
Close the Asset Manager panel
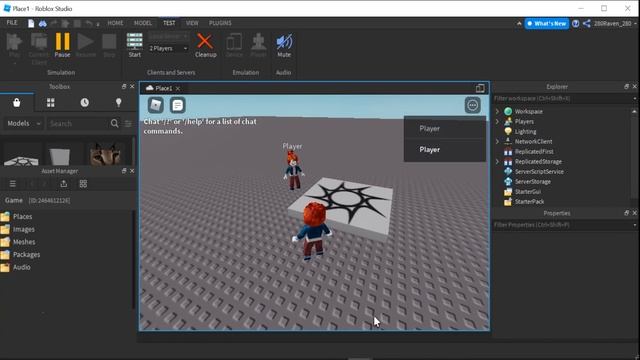pos(132,171)
